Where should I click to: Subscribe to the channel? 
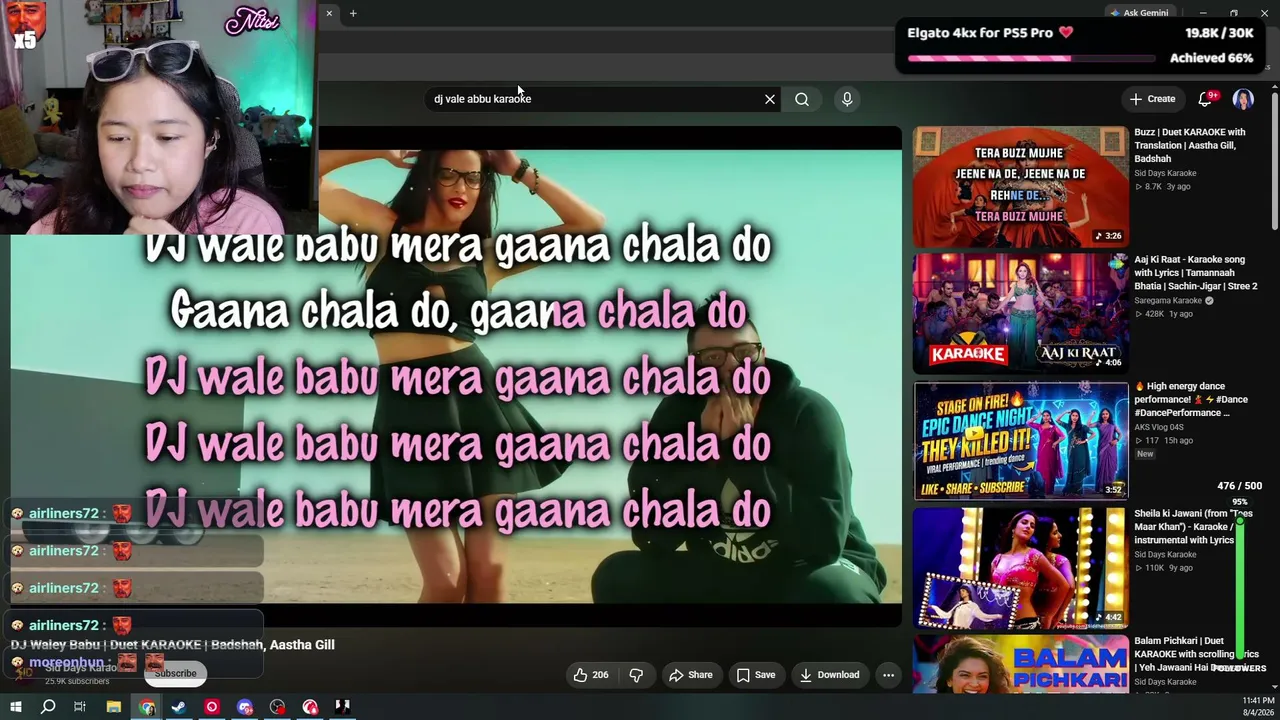point(175,673)
